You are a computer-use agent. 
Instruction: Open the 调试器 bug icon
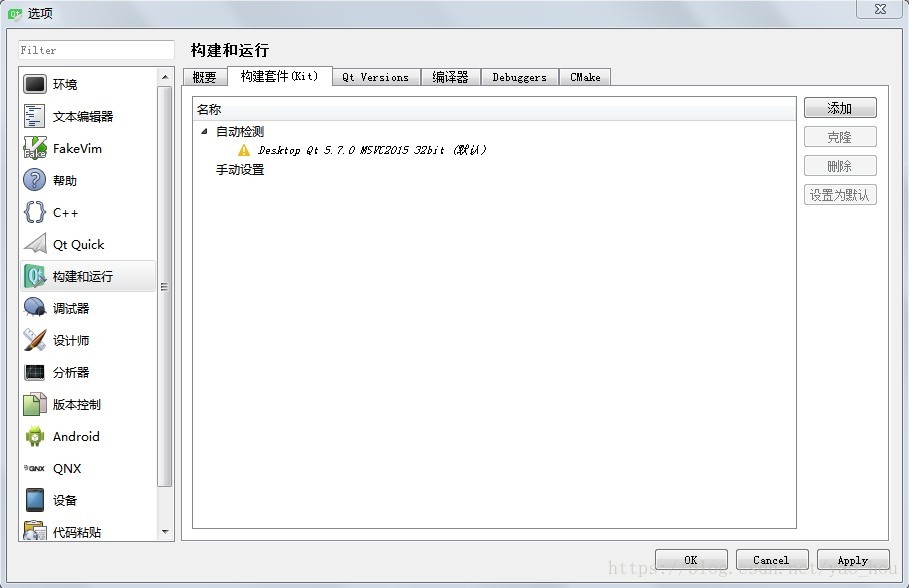click(35, 308)
